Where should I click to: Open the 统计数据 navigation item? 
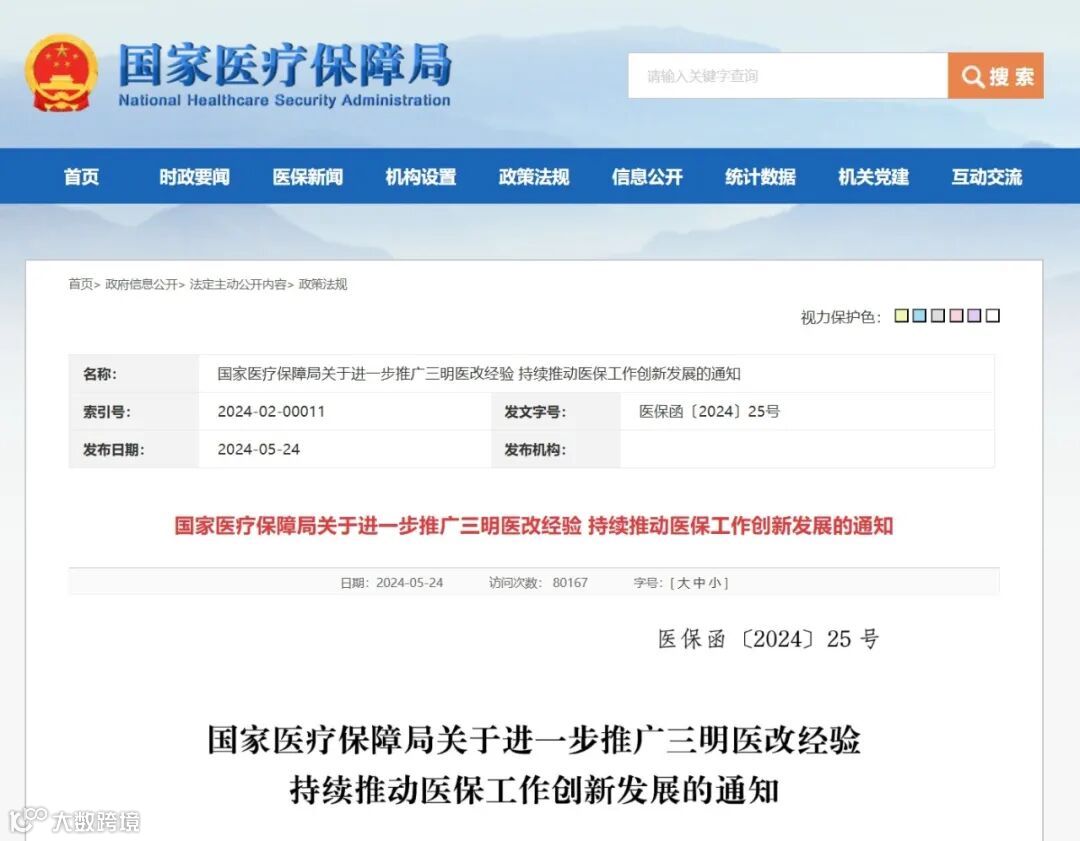(760, 177)
